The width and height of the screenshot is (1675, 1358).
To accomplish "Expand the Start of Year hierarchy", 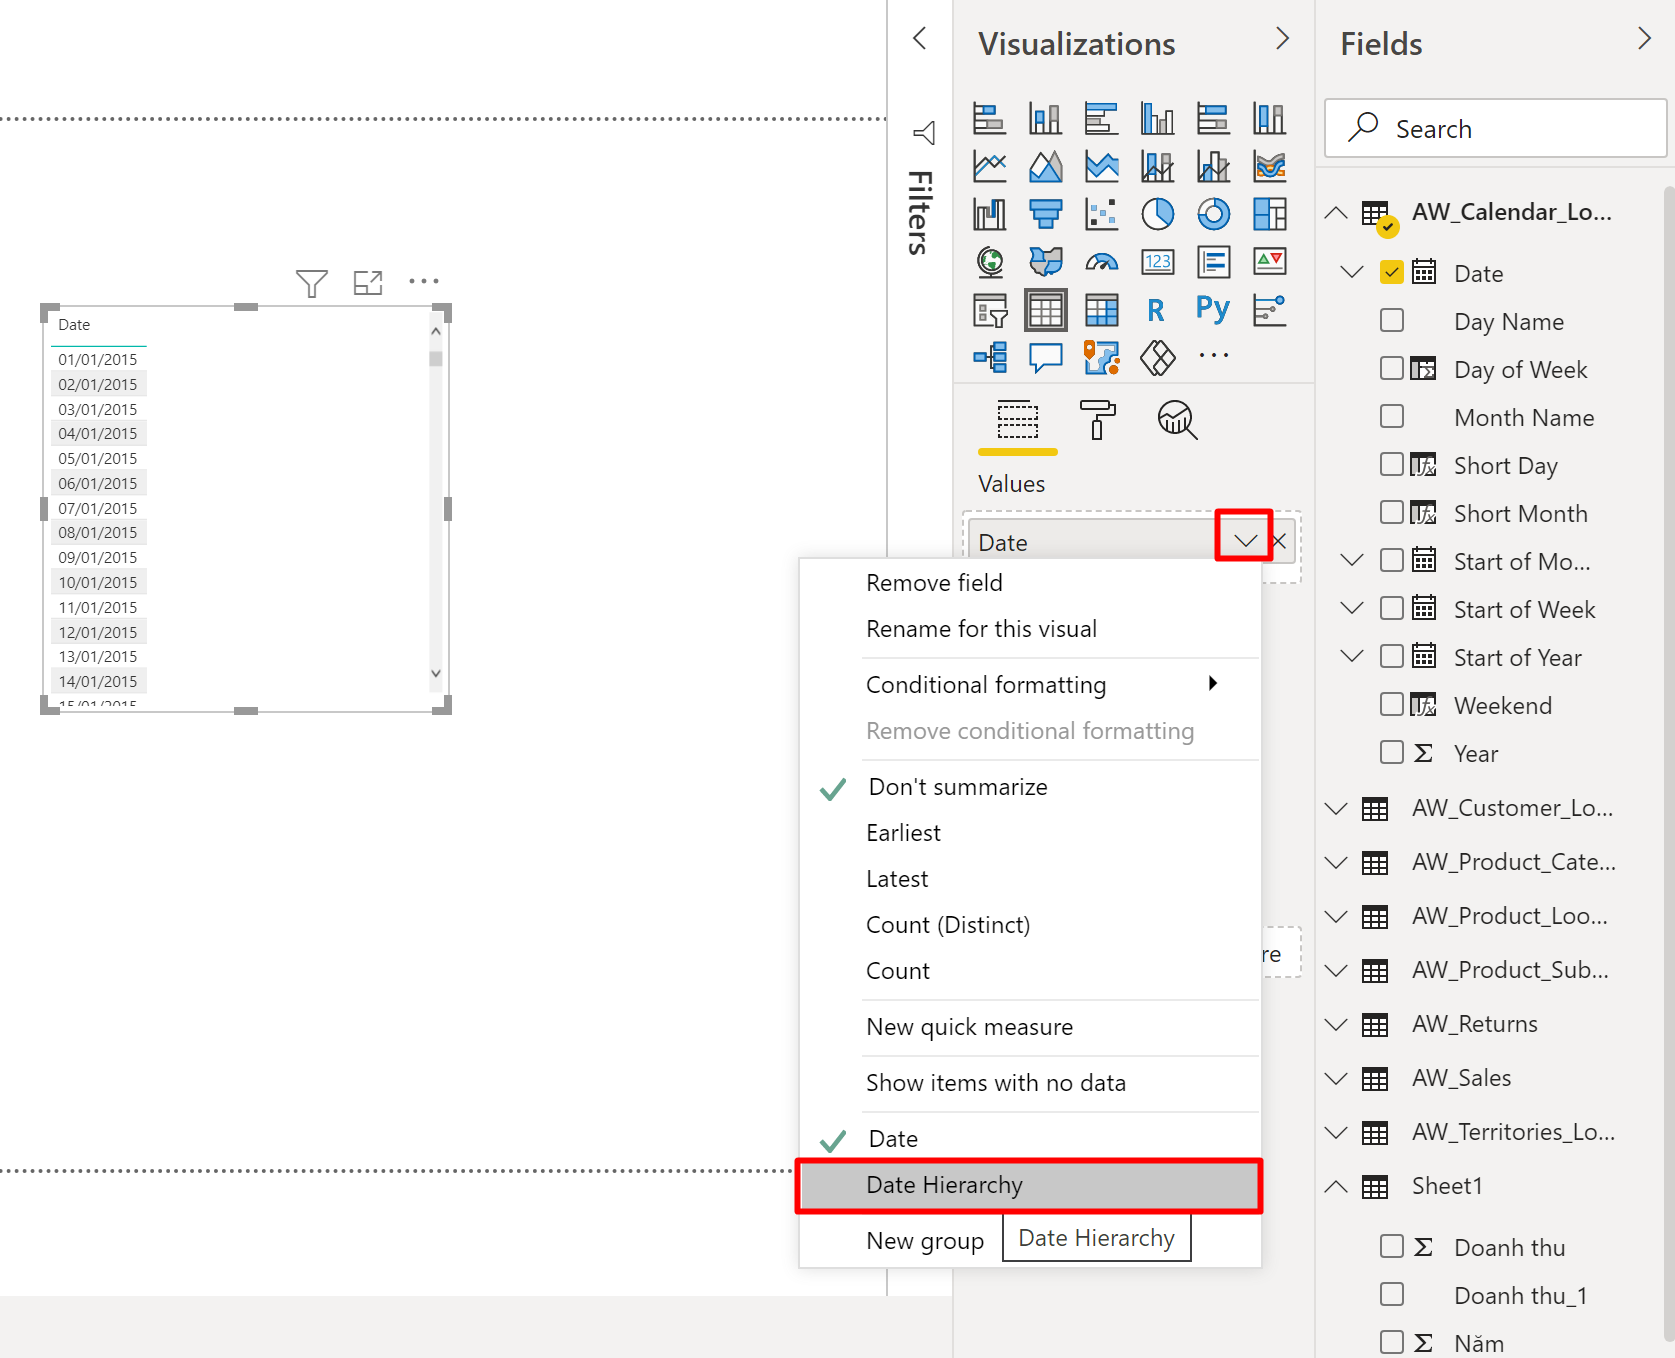I will [x=1352, y=656].
